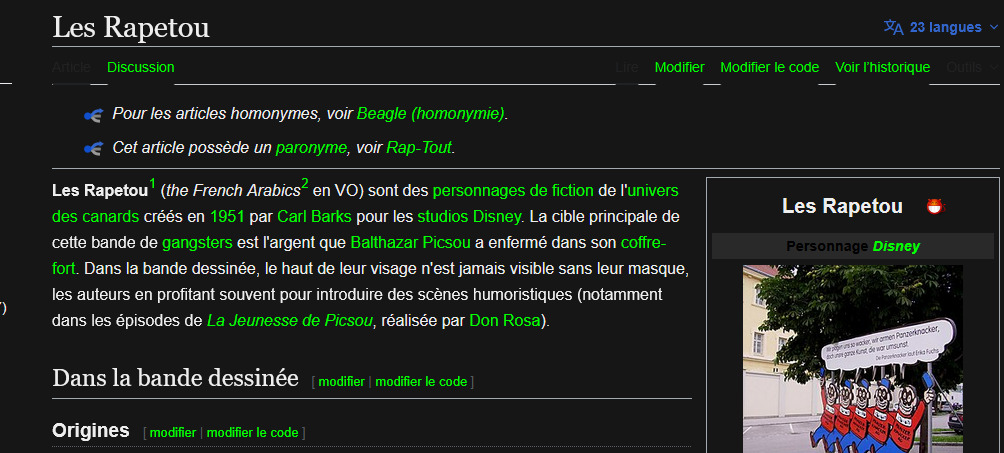1004x453 pixels.
Task: Switch to the Discussion tab
Action: click(140, 67)
